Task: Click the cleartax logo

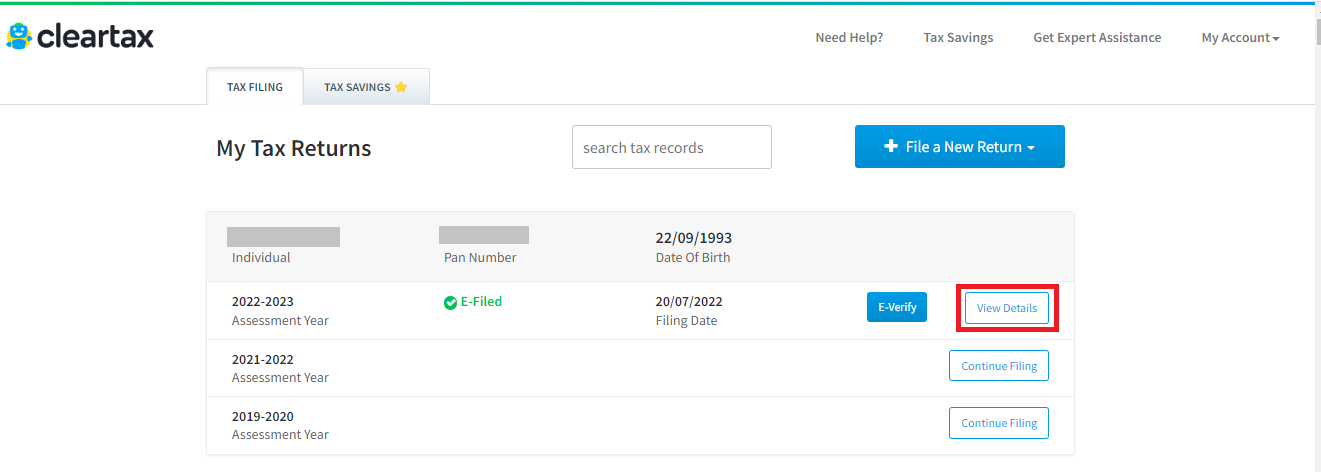Action: coord(80,37)
